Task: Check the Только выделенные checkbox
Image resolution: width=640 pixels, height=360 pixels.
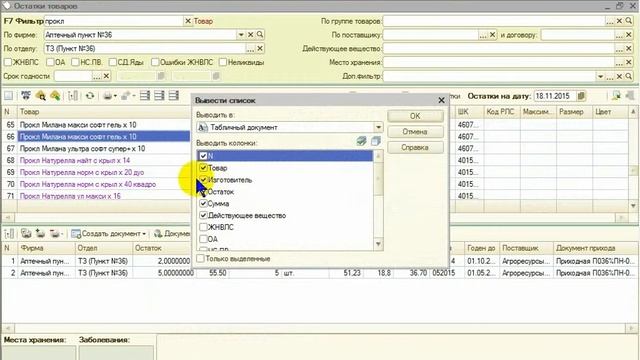Action: (200, 258)
